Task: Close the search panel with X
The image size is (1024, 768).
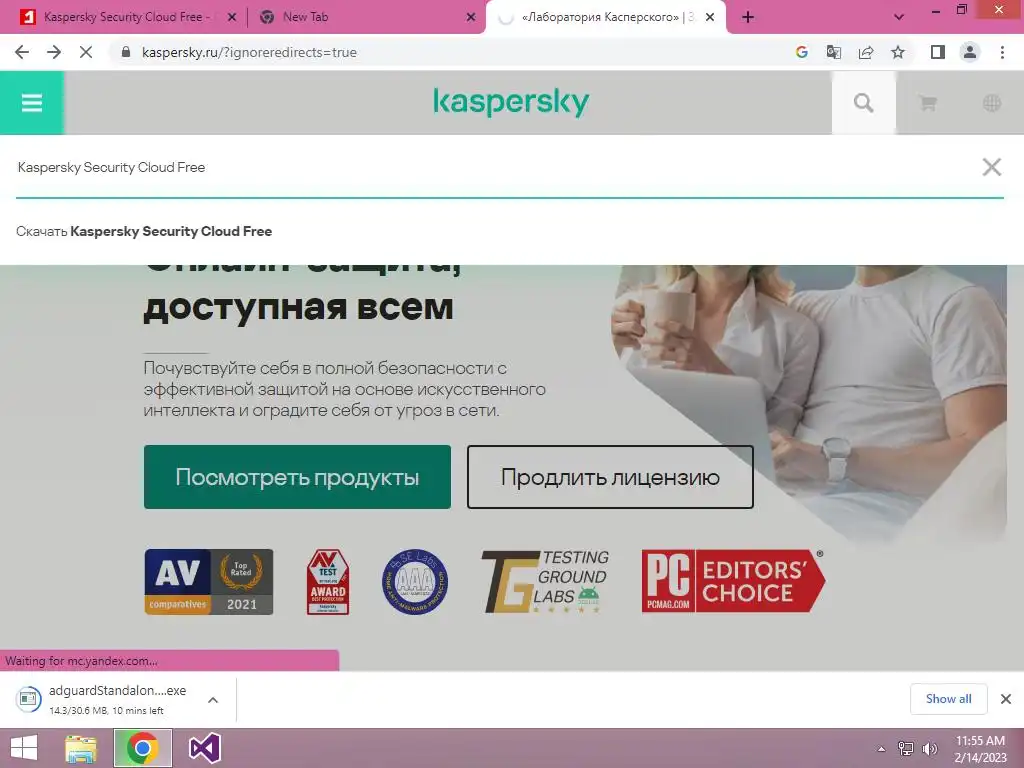Action: pos(991,167)
